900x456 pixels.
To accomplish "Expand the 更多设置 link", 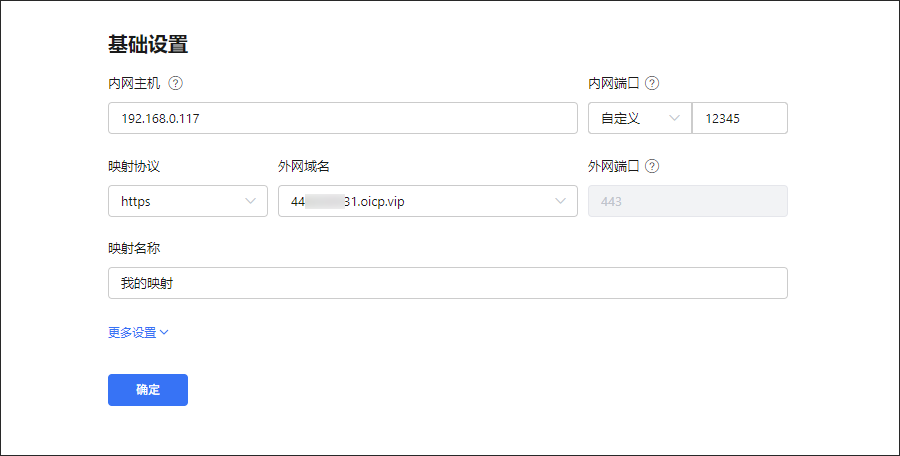I will coord(133,333).
